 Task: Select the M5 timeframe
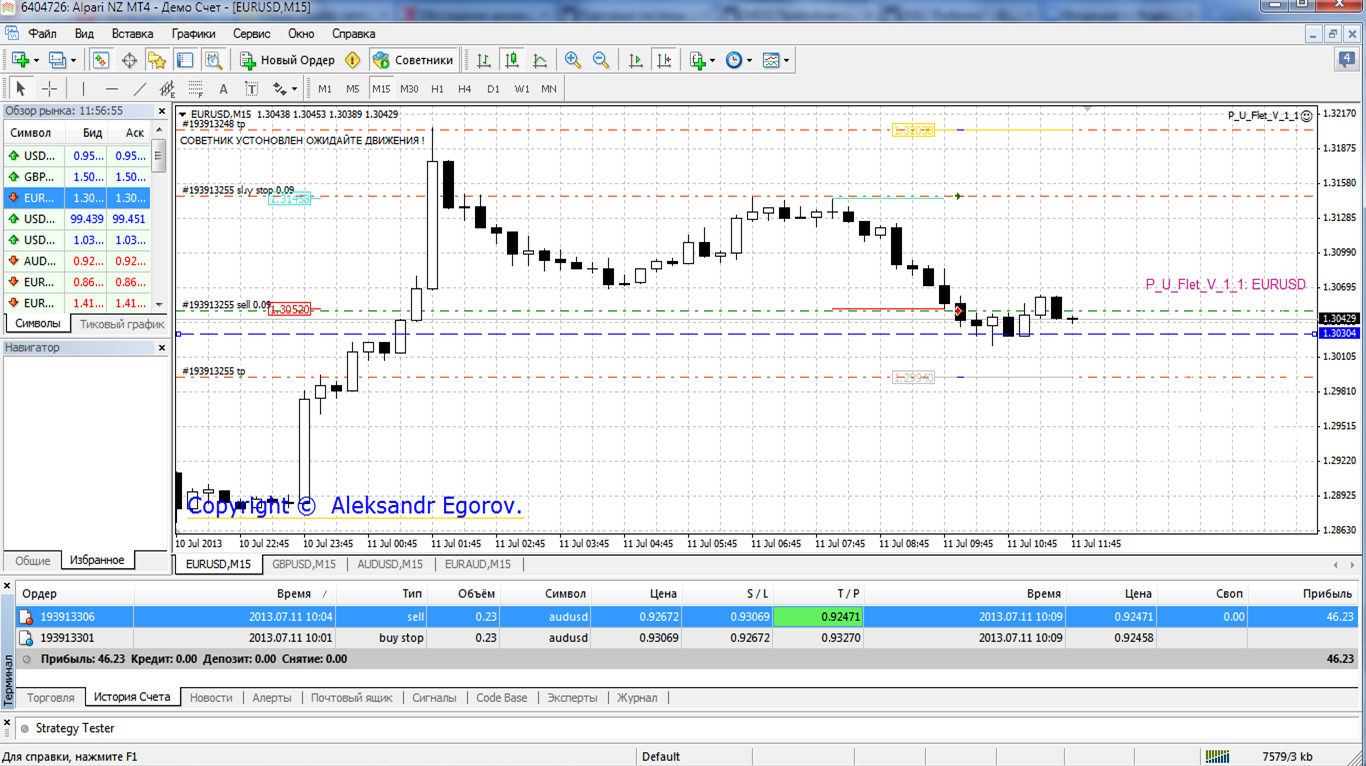(x=353, y=89)
